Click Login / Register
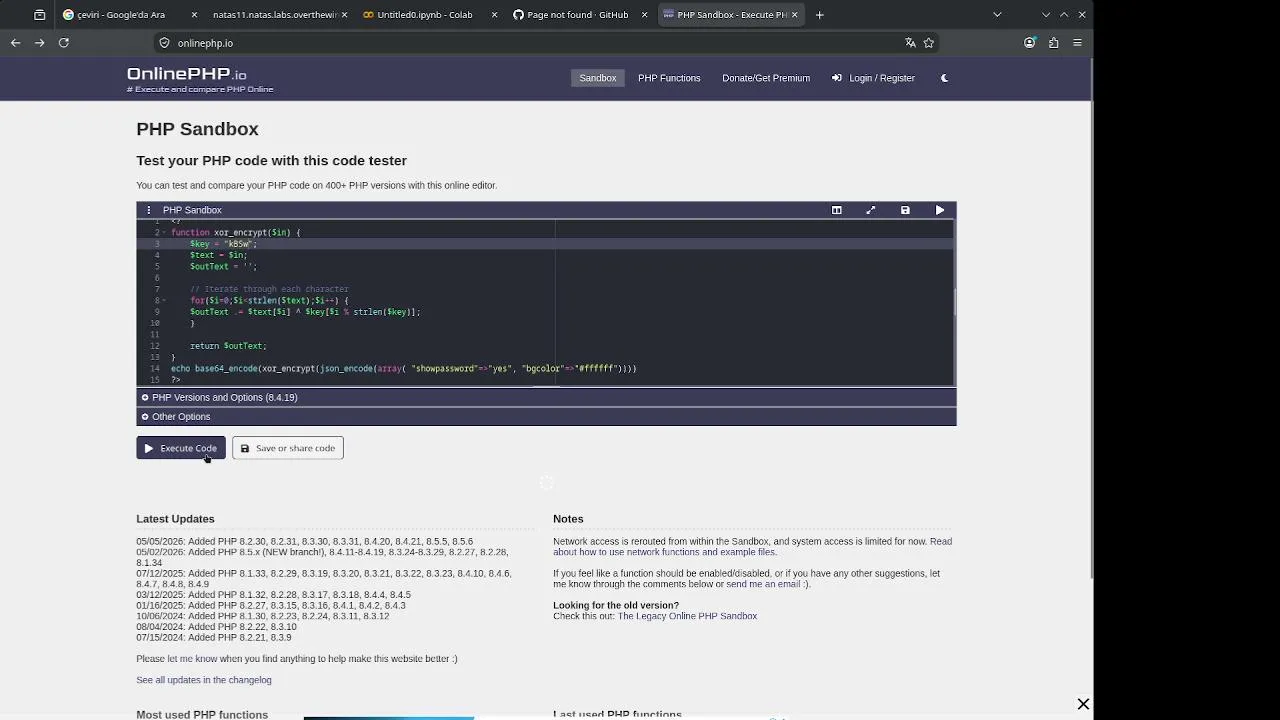 873,78
